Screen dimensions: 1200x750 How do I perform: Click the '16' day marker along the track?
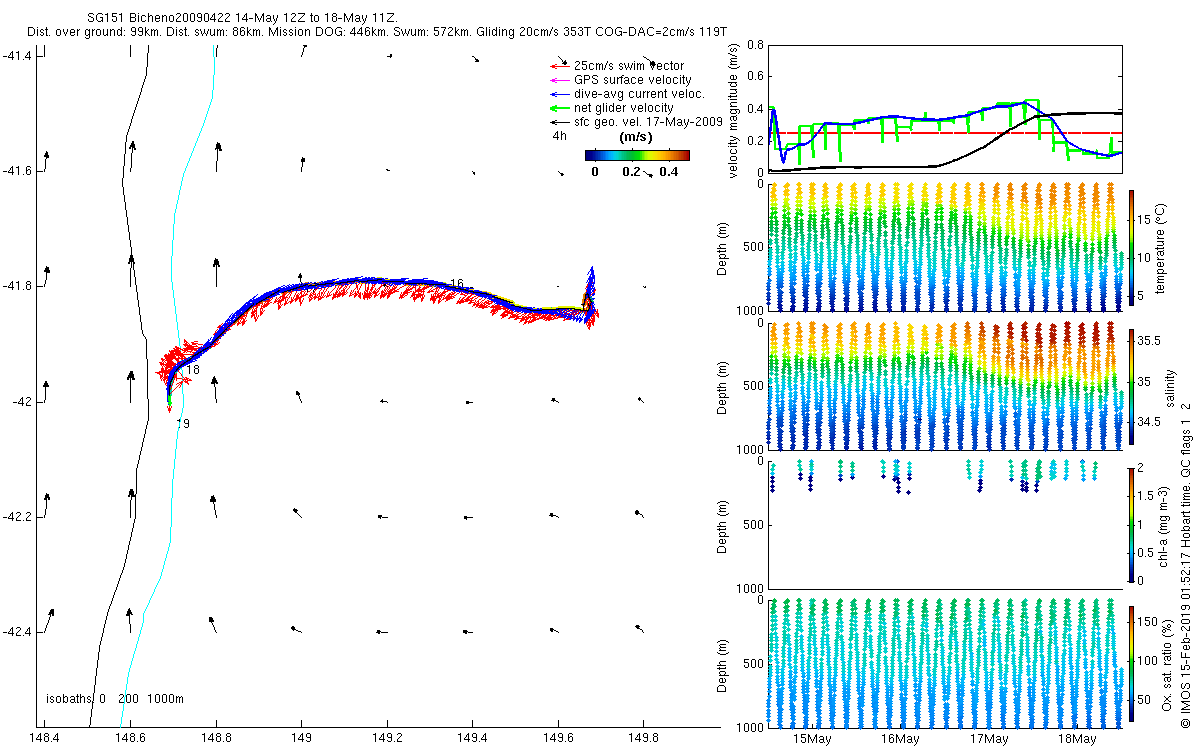[457, 284]
